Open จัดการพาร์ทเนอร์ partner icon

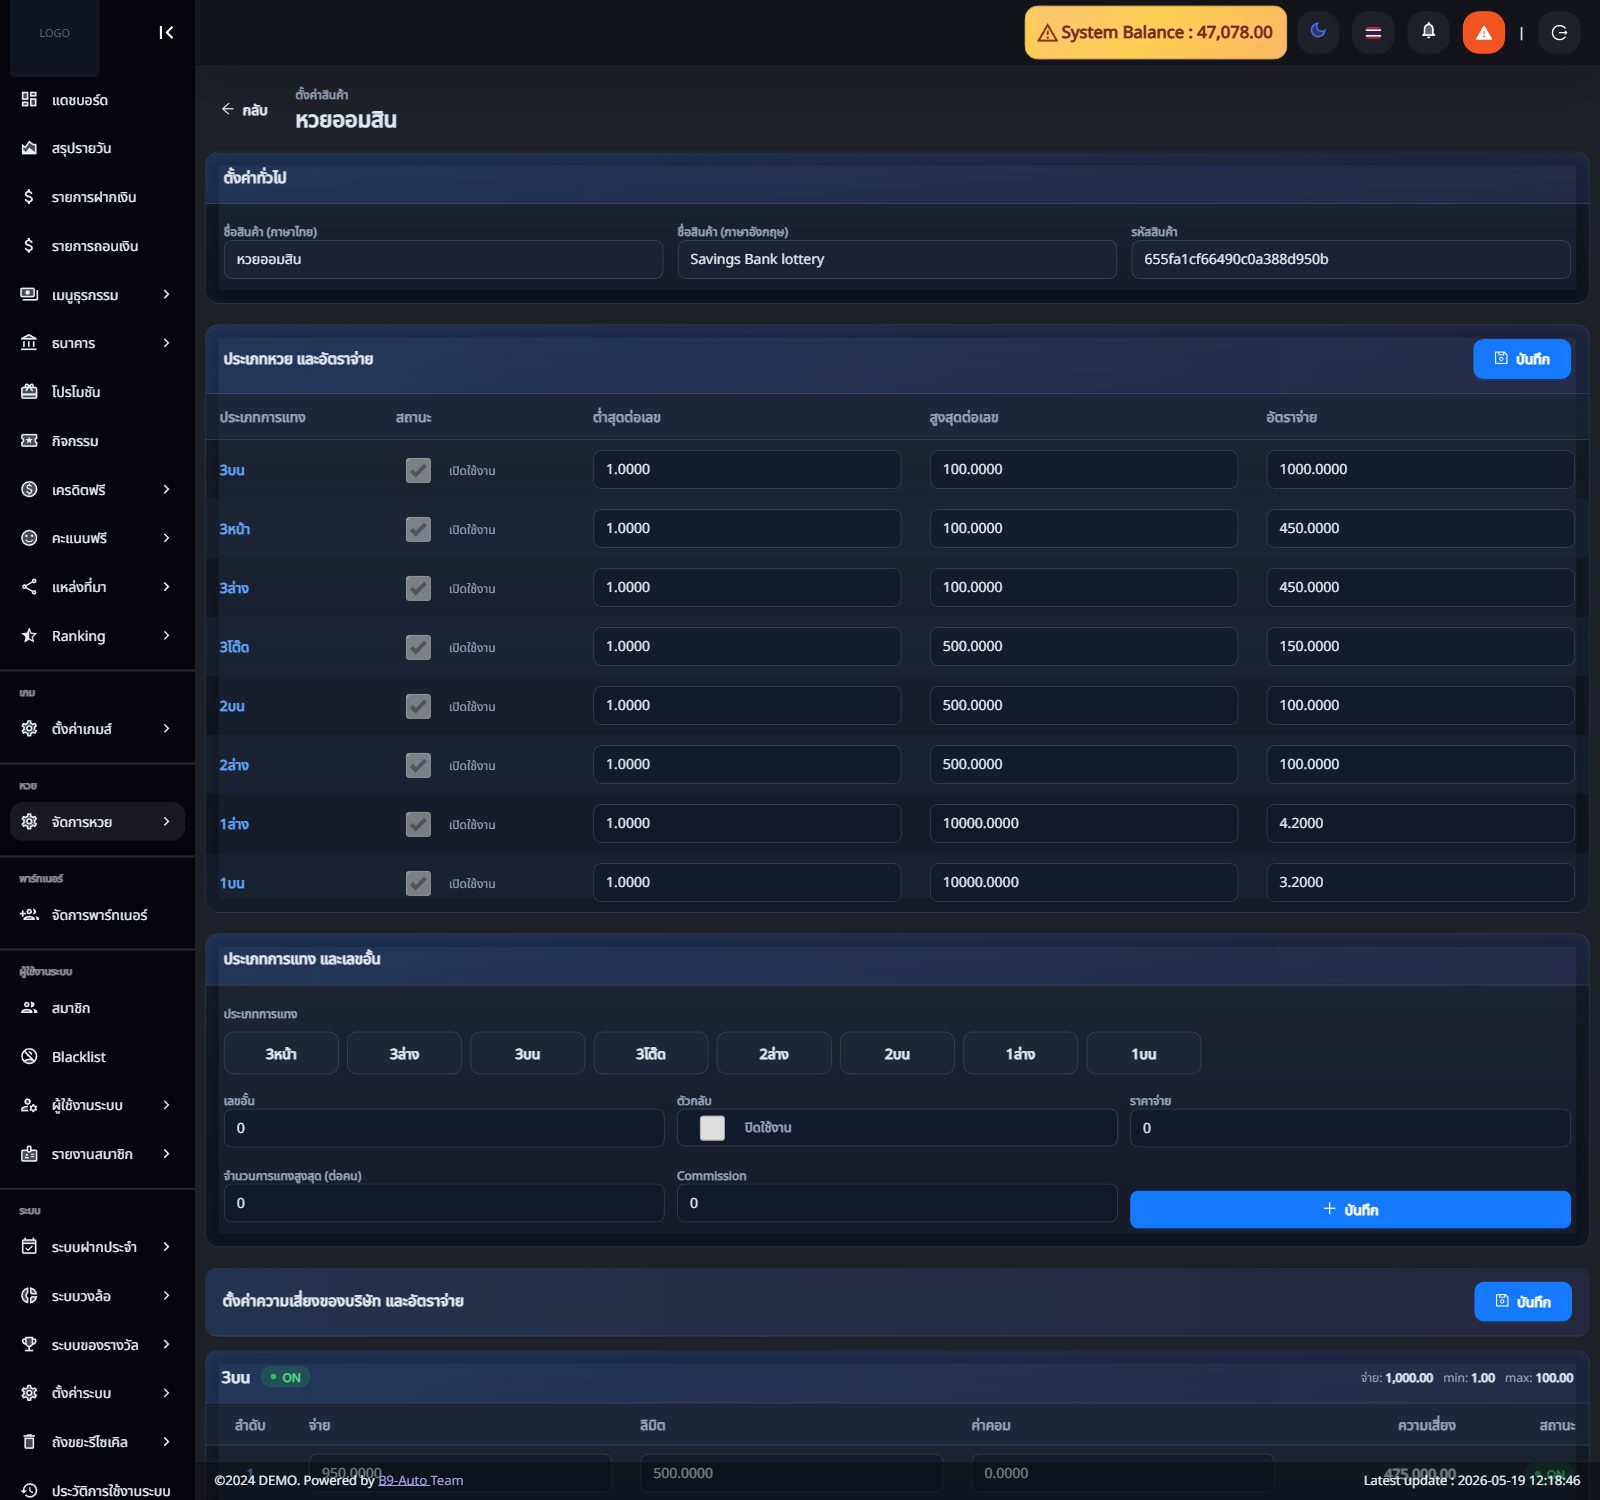point(29,915)
